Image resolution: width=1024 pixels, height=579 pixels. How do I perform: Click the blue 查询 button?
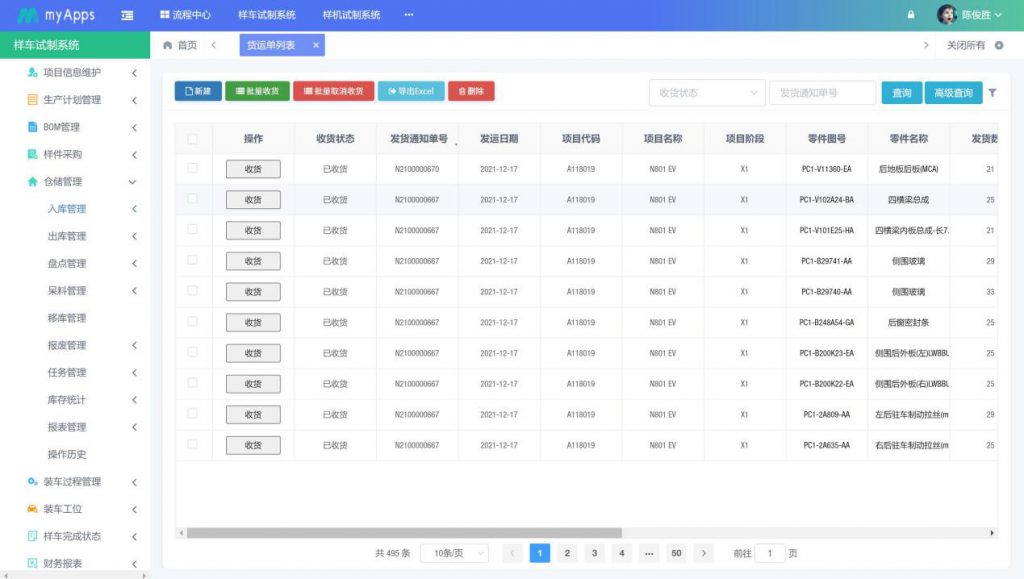click(x=901, y=93)
